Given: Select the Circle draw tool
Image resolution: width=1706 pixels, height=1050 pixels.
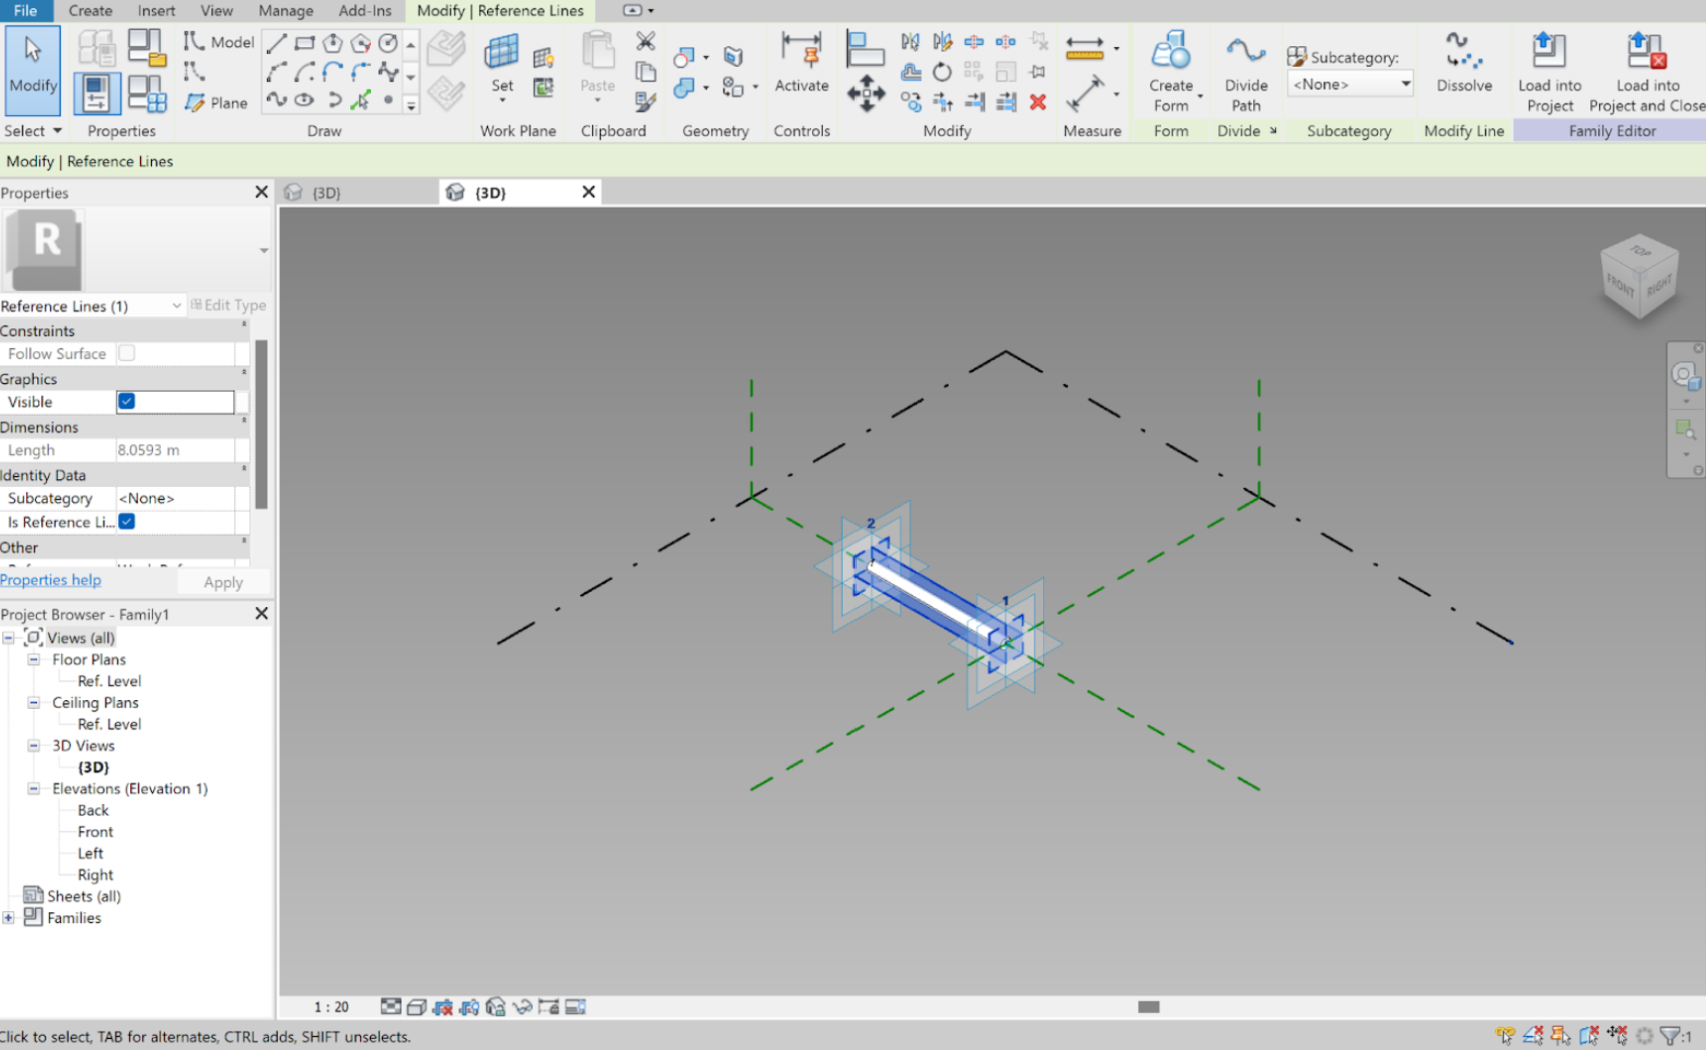Looking at the screenshot, I should click(388, 43).
